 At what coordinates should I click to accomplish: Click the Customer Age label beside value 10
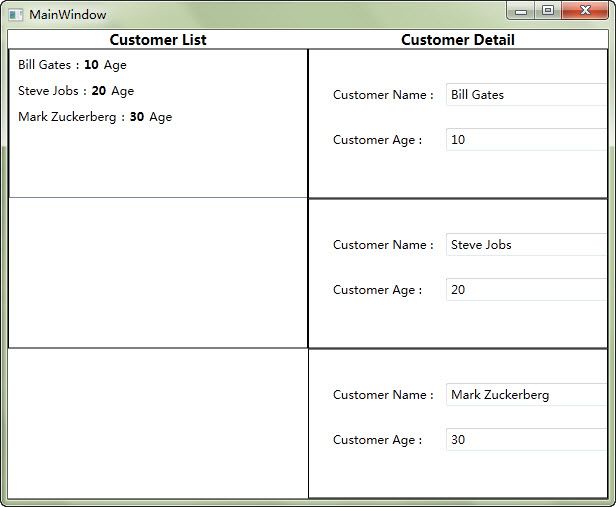click(x=378, y=140)
